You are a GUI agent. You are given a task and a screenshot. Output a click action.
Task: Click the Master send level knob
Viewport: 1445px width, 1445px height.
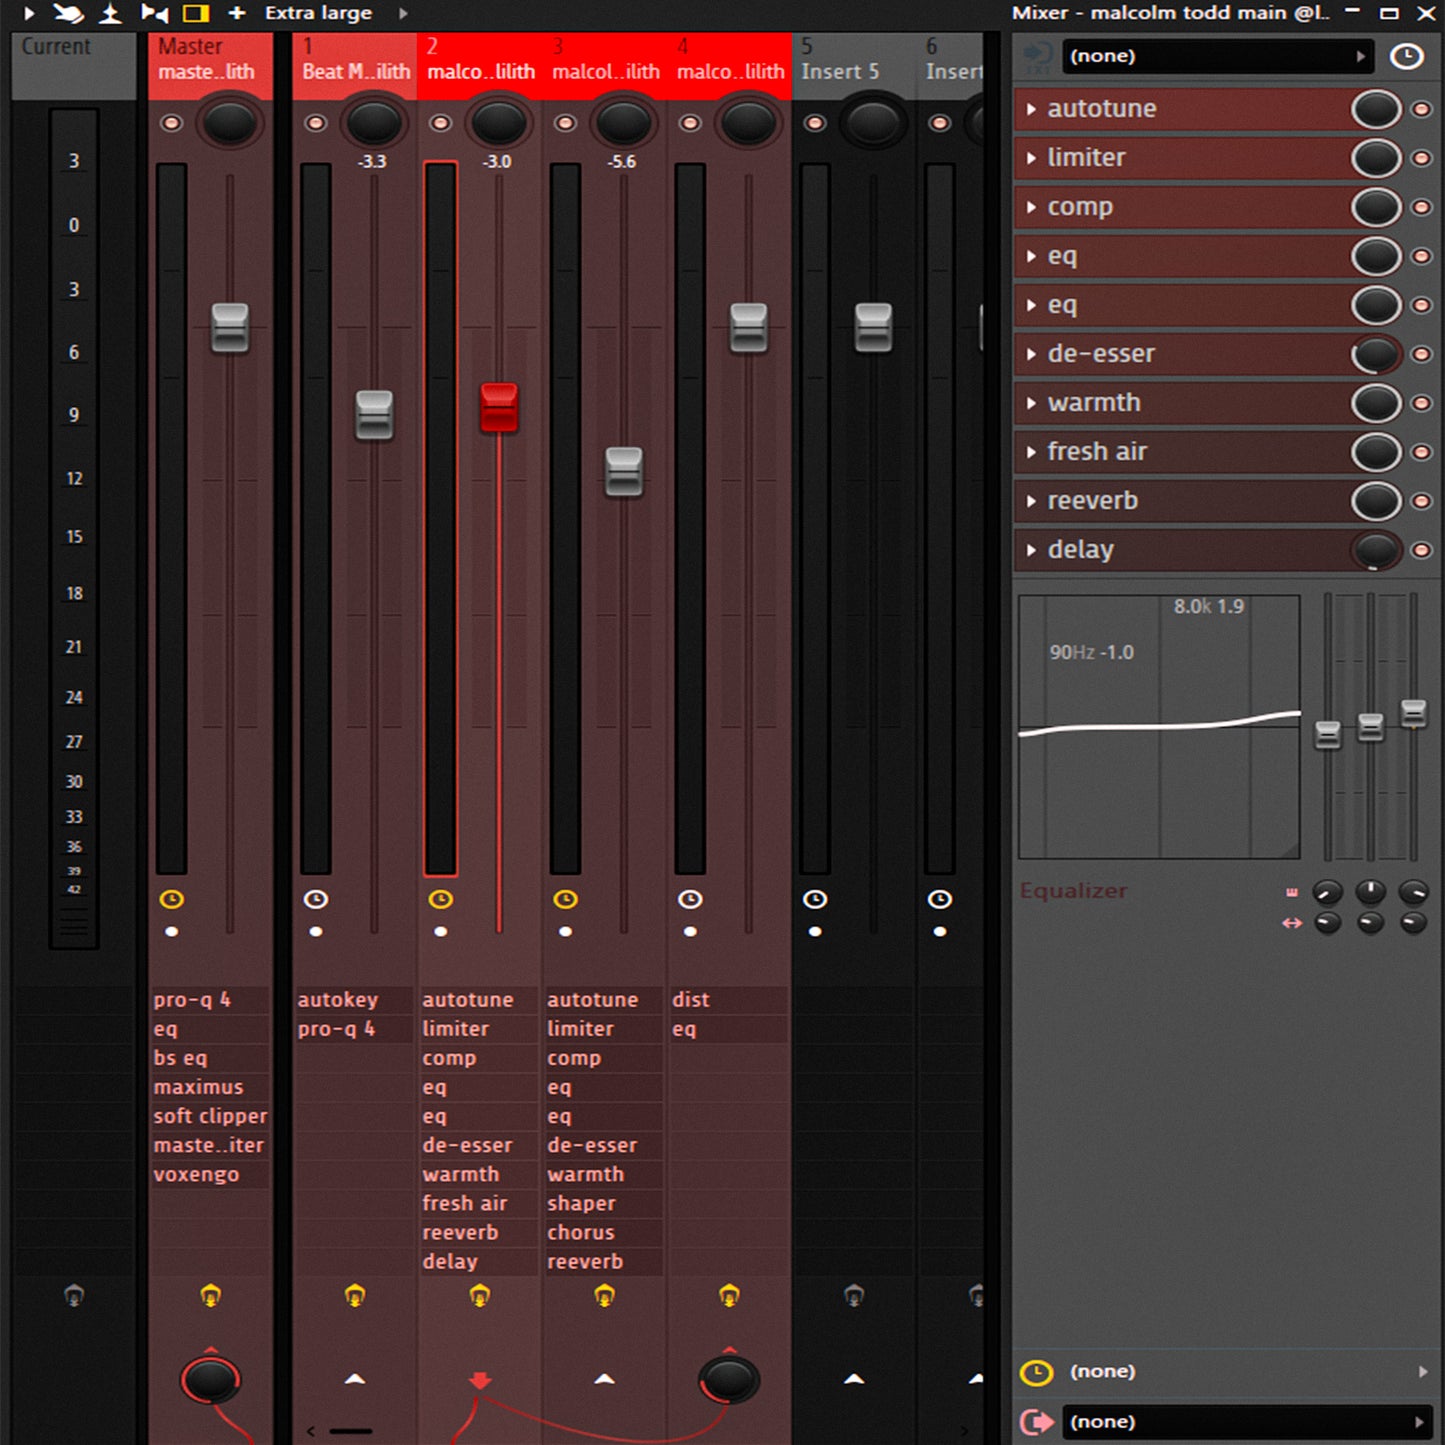point(210,1381)
